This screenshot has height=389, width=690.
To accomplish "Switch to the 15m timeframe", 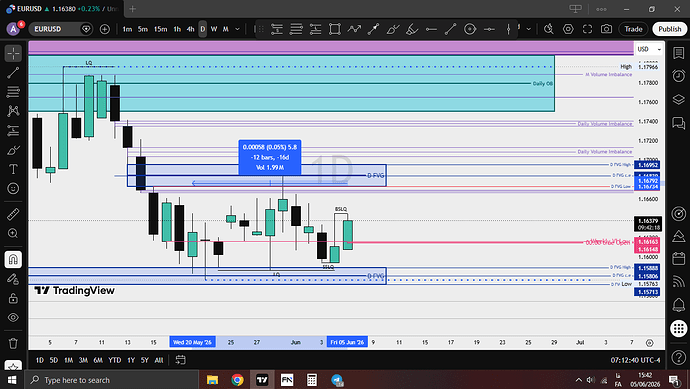I will [160, 29].
